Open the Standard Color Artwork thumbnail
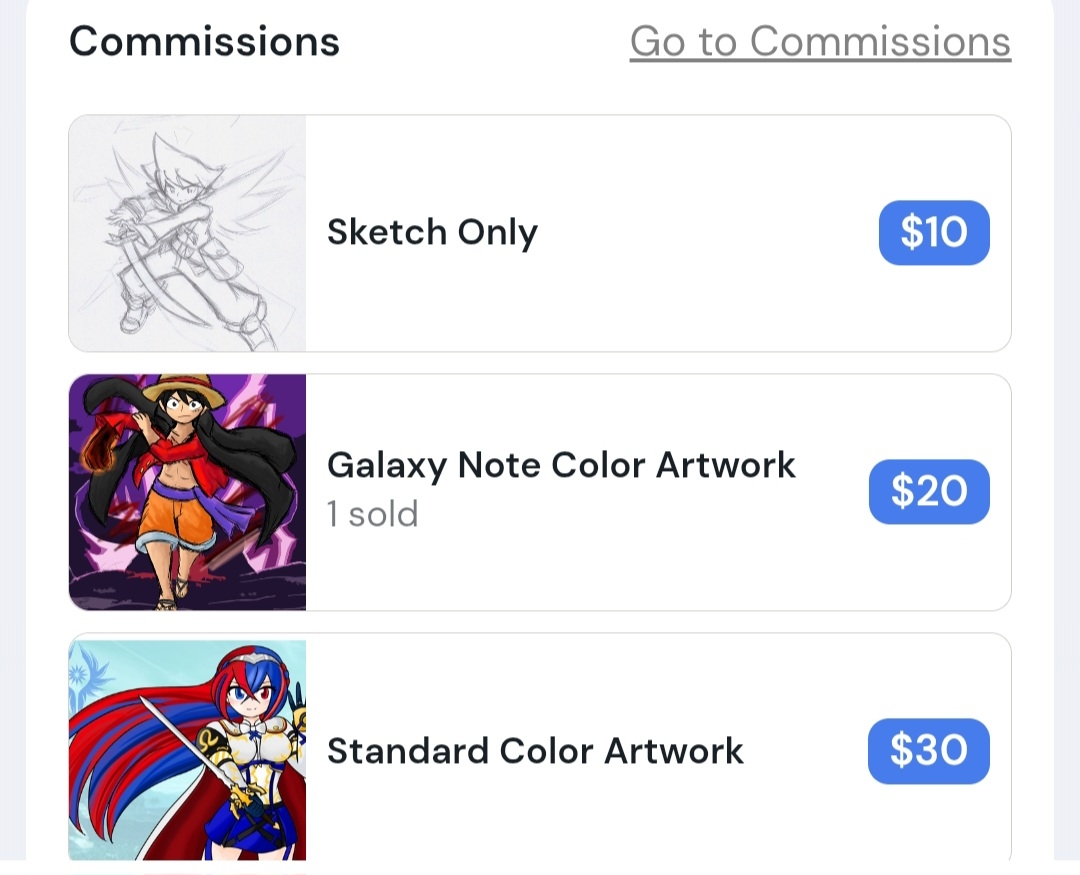 (x=187, y=750)
